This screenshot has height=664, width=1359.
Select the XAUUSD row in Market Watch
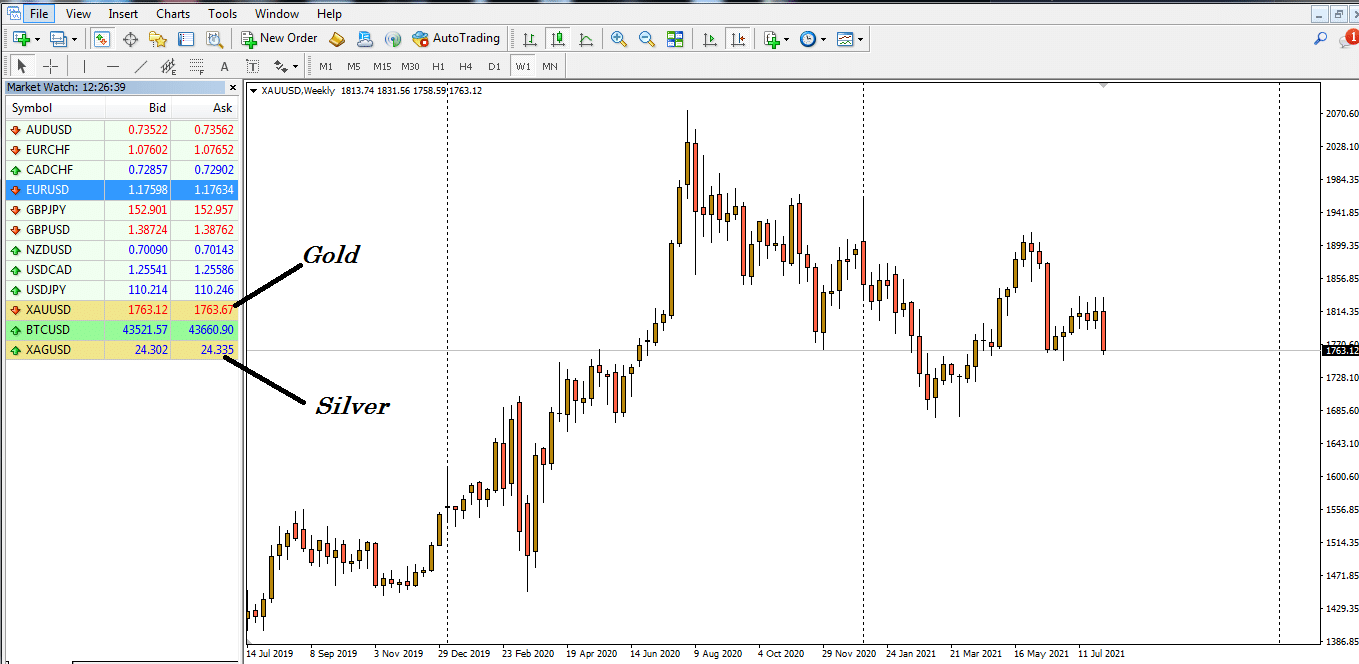[x=122, y=310]
